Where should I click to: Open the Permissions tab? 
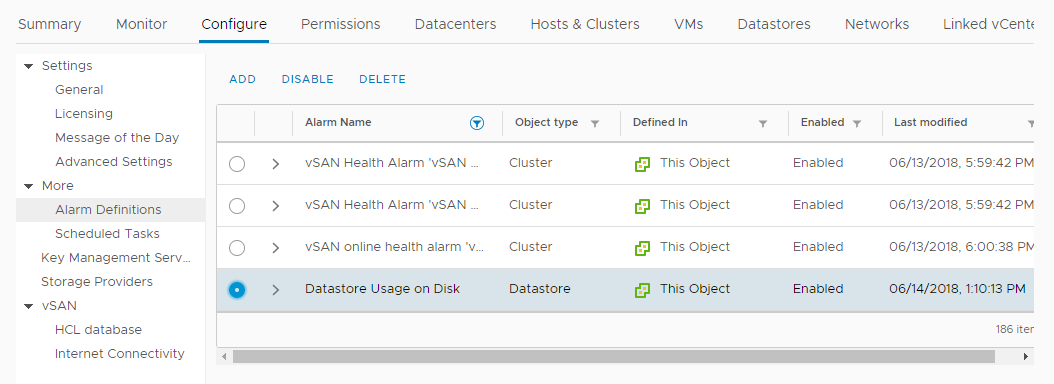coord(340,24)
